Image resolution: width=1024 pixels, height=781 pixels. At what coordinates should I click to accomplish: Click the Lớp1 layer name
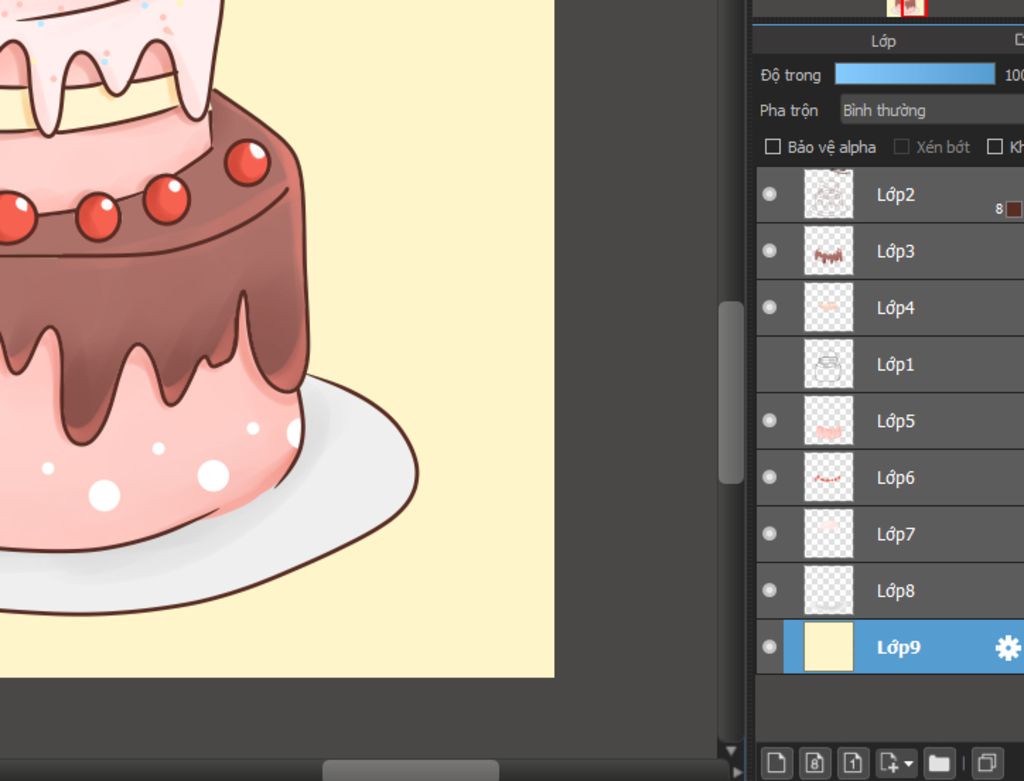coord(895,364)
